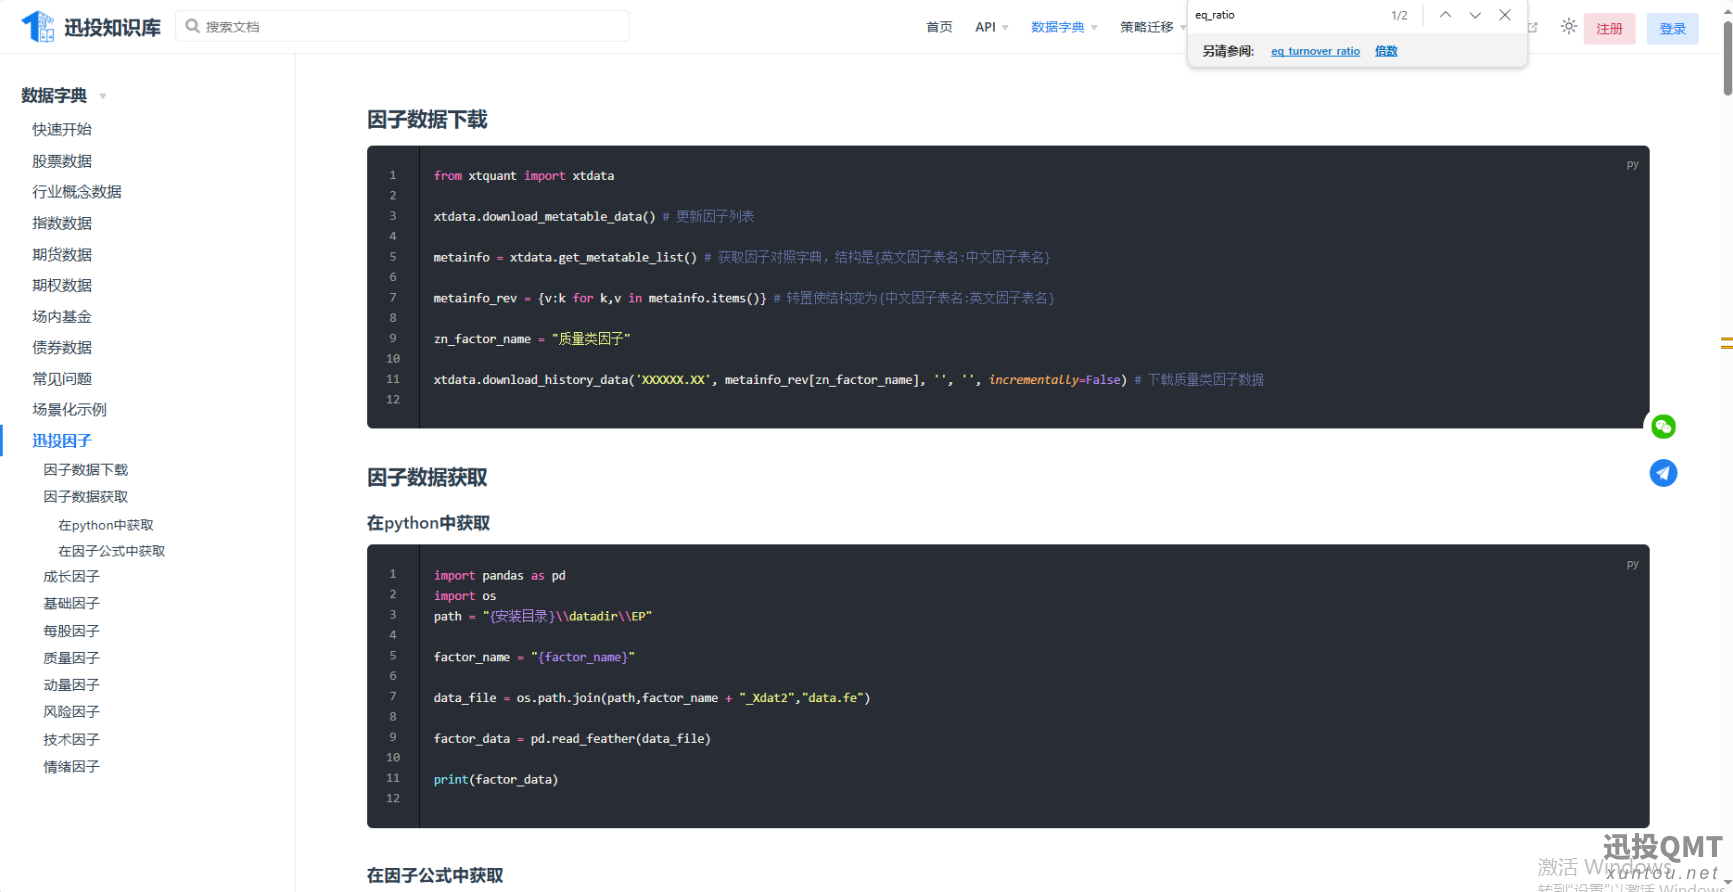The height and width of the screenshot is (892, 1733).
Task: Open 指数数据 in the sidebar
Action: click(x=62, y=223)
